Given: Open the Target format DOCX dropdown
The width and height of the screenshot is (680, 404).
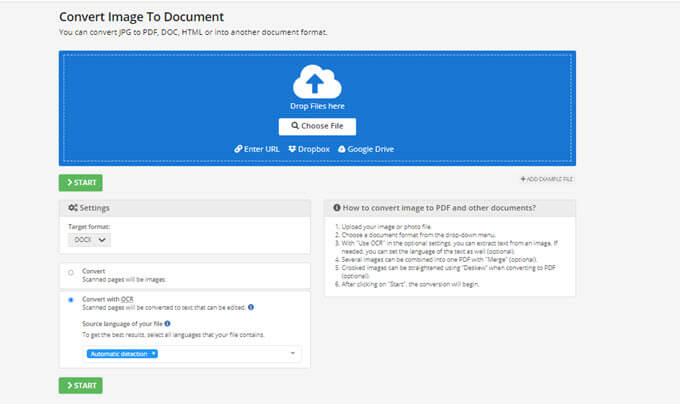Looking at the screenshot, I should tap(89, 240).
